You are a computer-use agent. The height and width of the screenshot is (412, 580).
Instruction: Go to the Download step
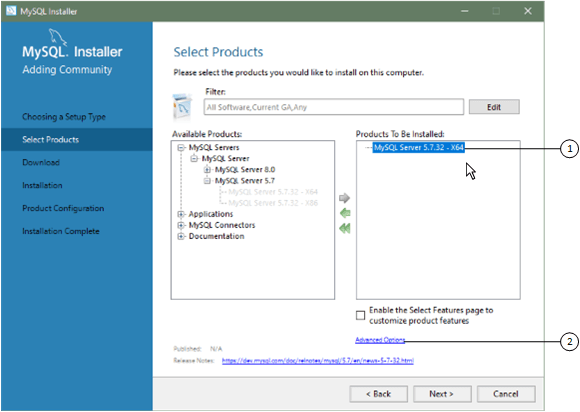point(41,162)
